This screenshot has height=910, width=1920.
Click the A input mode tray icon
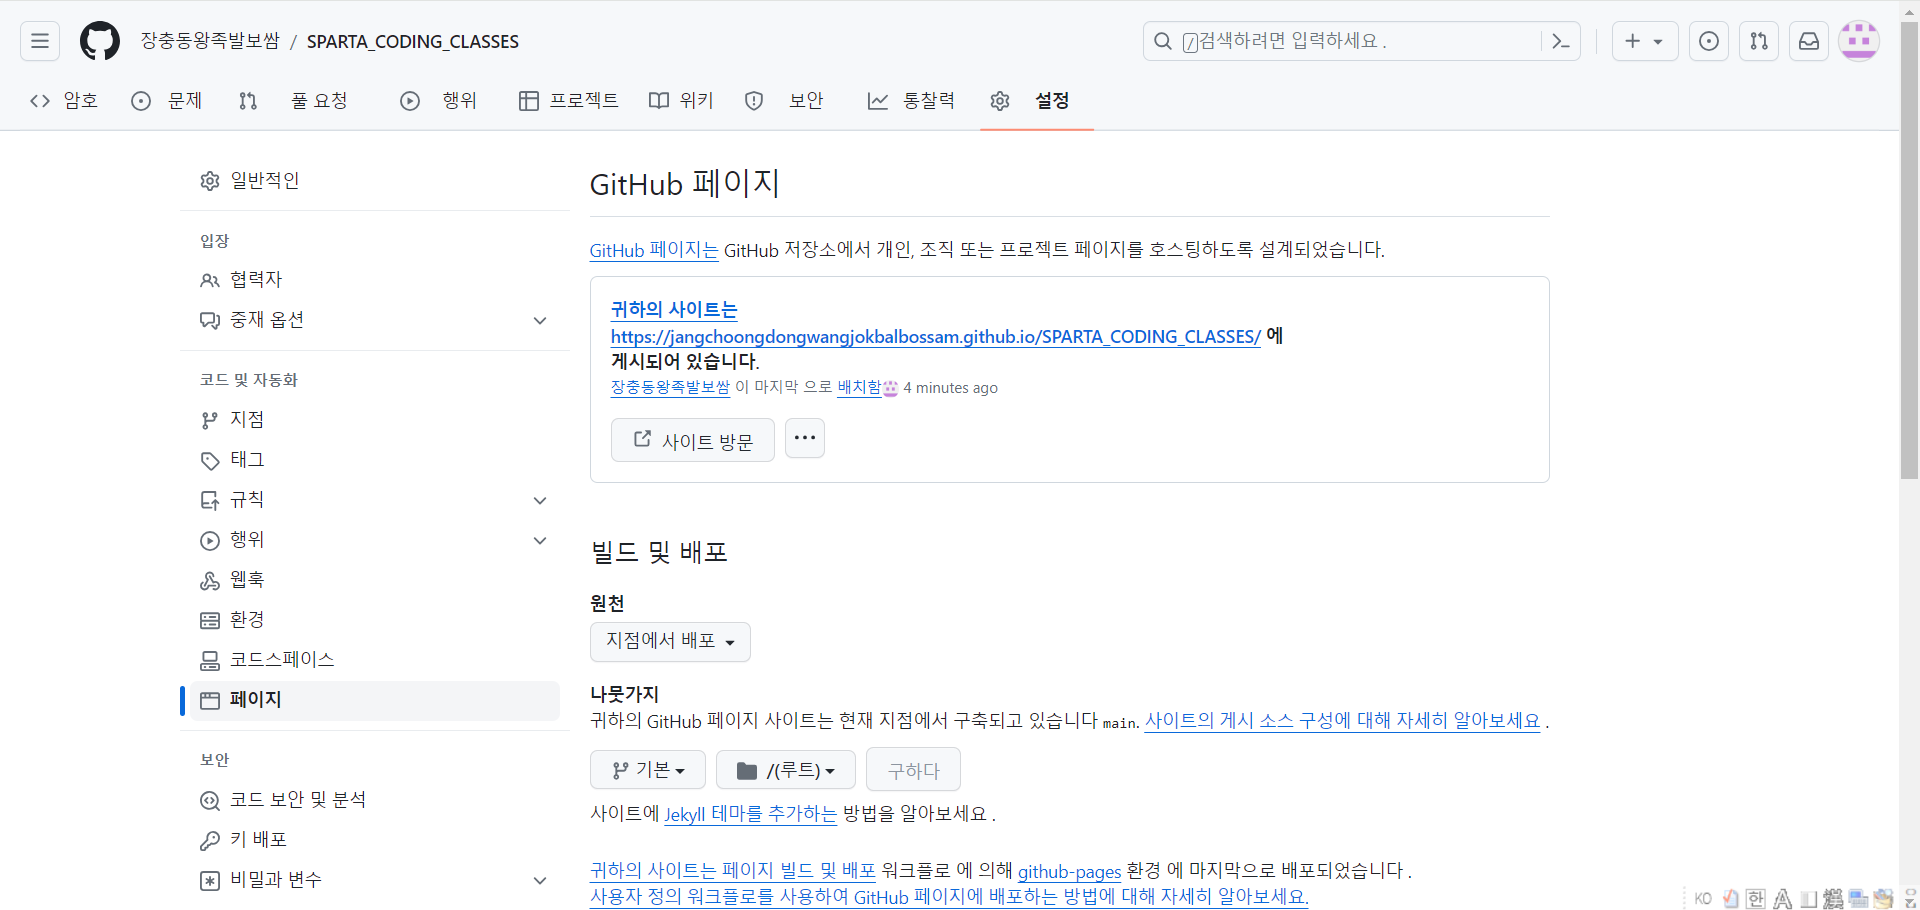coord(1782,898)
